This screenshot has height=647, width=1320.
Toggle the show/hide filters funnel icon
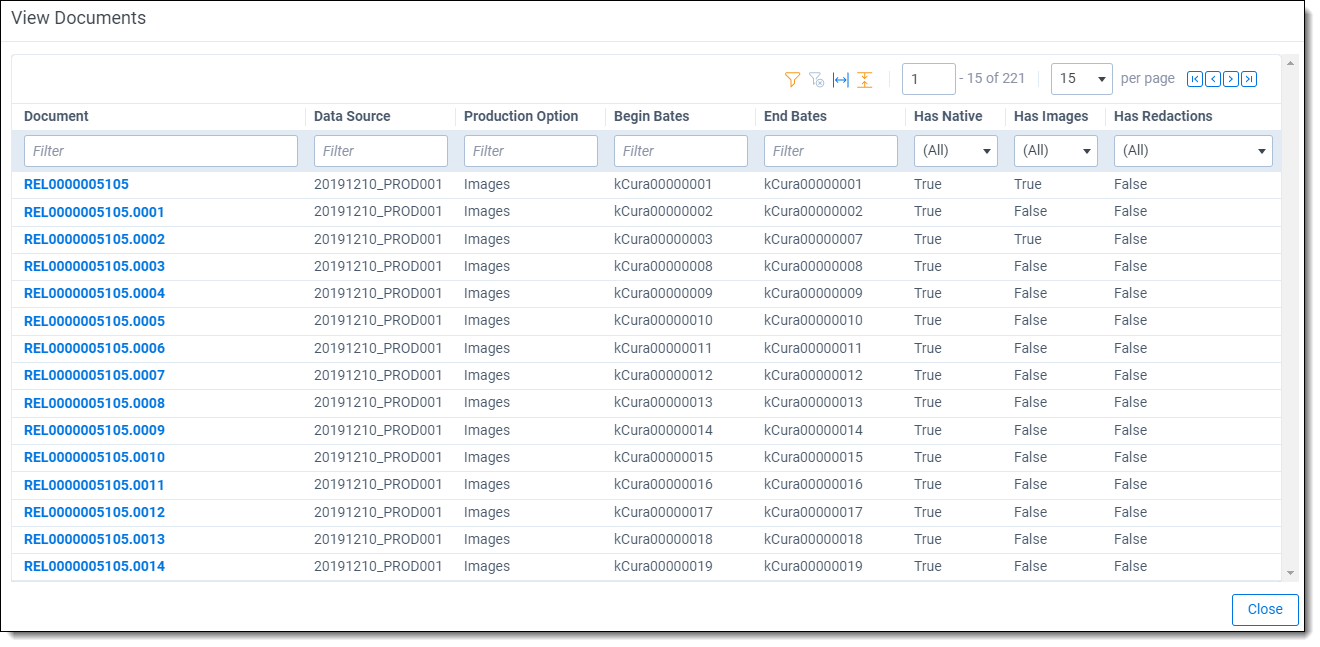click(792, 79)
